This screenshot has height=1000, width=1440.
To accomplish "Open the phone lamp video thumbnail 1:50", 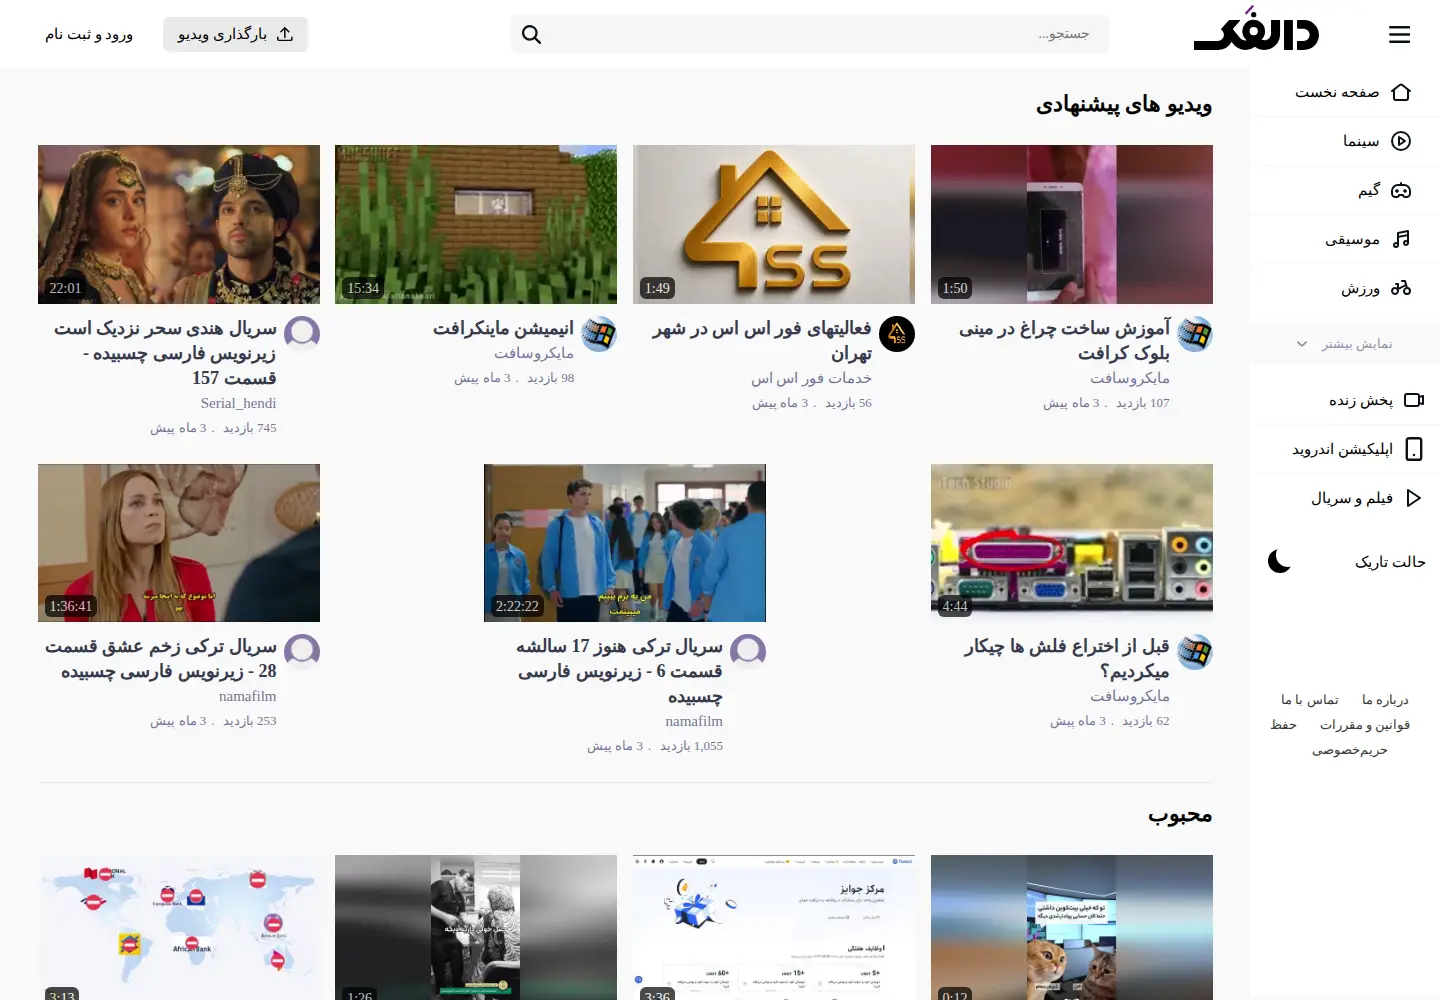I will click(x=1072, y=224).
